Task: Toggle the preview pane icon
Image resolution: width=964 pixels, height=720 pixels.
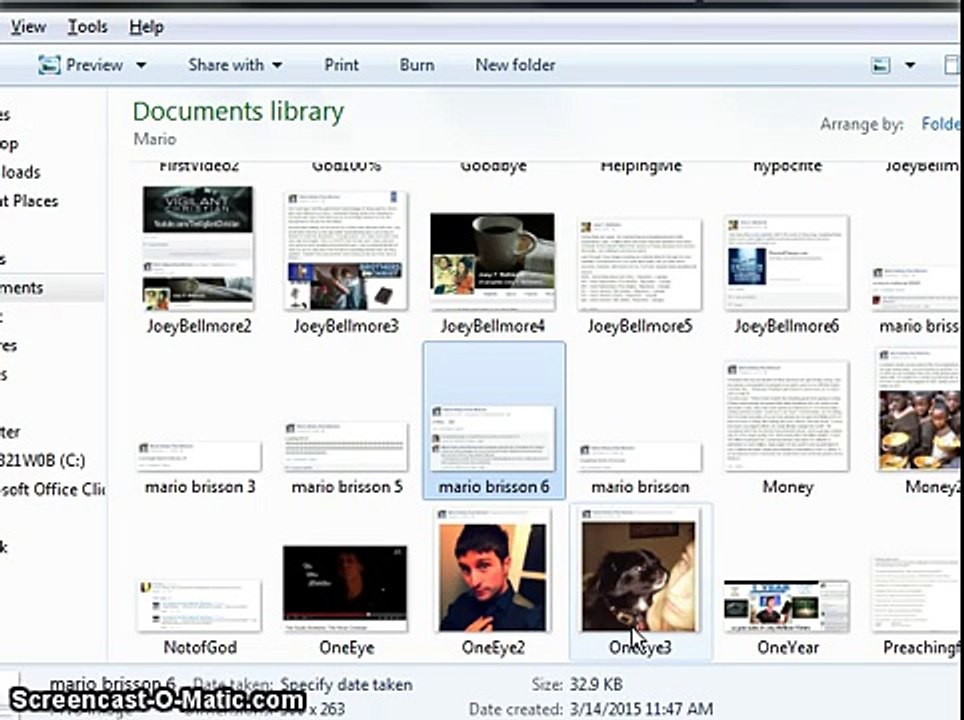Action: point(952,65)
